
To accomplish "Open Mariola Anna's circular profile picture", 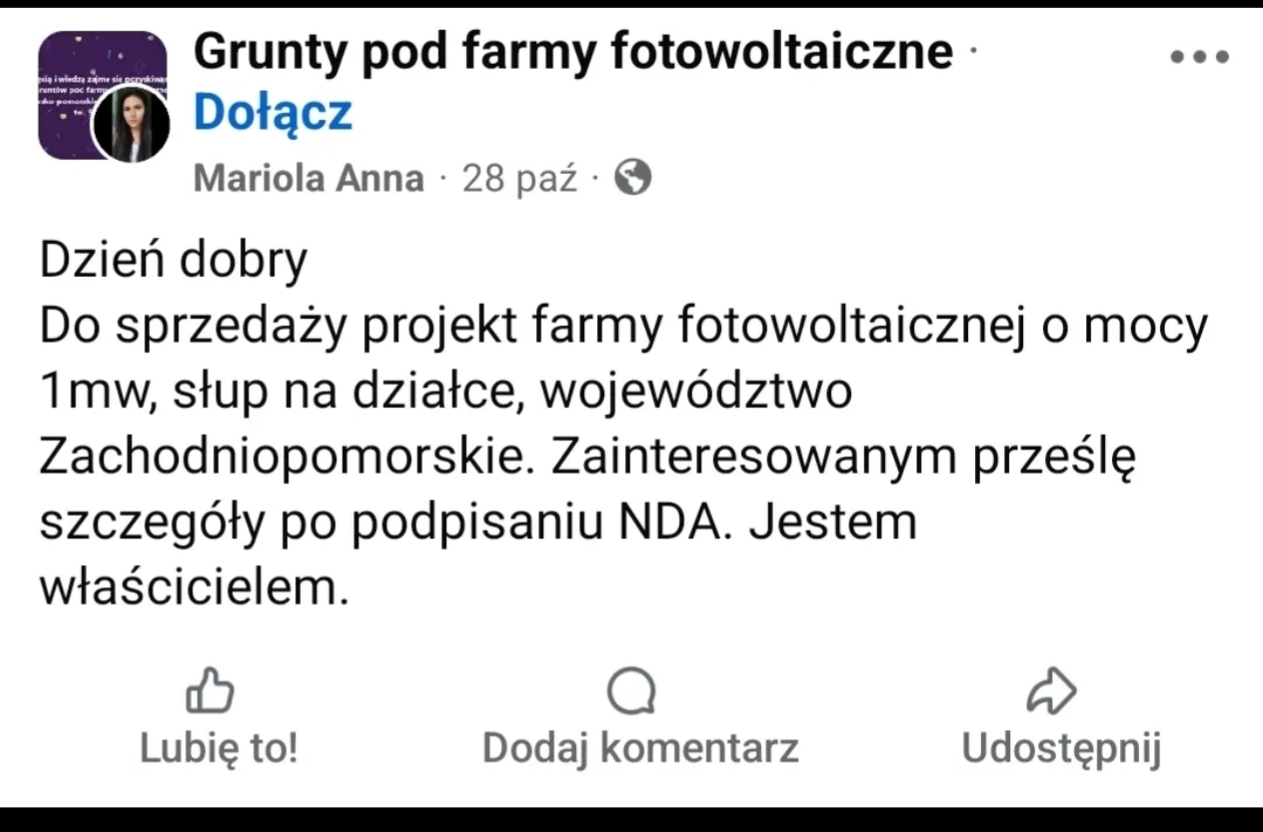I will [131, 124].
